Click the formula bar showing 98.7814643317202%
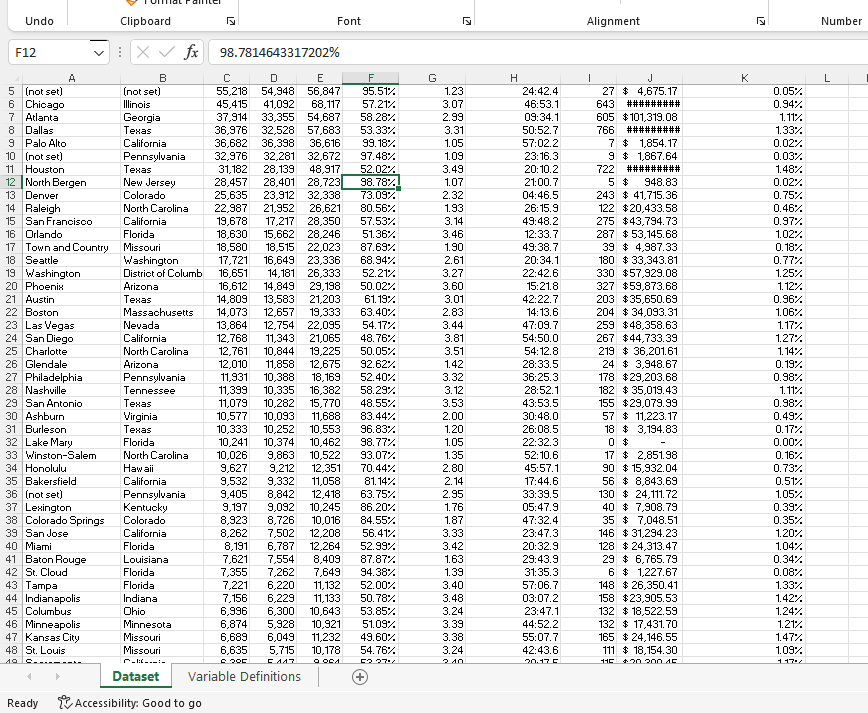Screen dimensions: 868x713 pos(537,53)
